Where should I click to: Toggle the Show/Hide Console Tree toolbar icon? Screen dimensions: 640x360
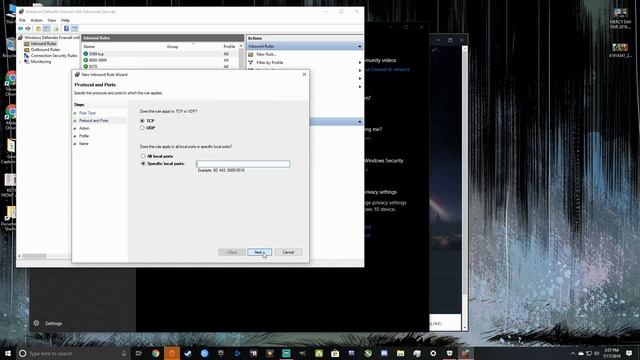tap(47, 29)
